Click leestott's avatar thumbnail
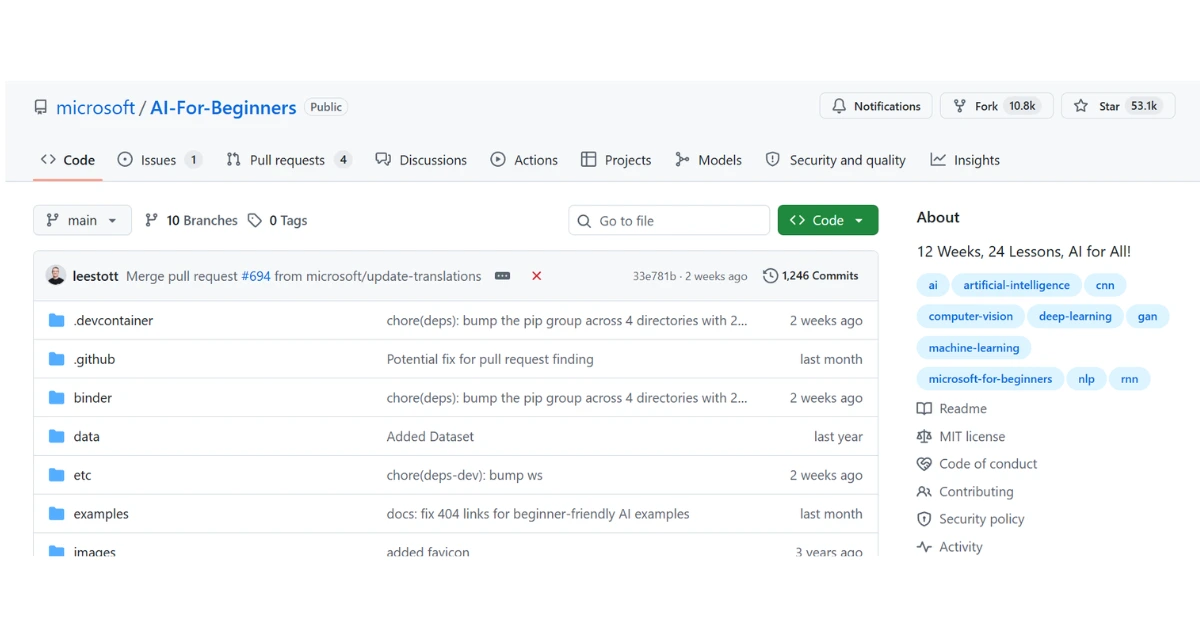This screenshot has width=1200, height=628. (x=56, y=276)
